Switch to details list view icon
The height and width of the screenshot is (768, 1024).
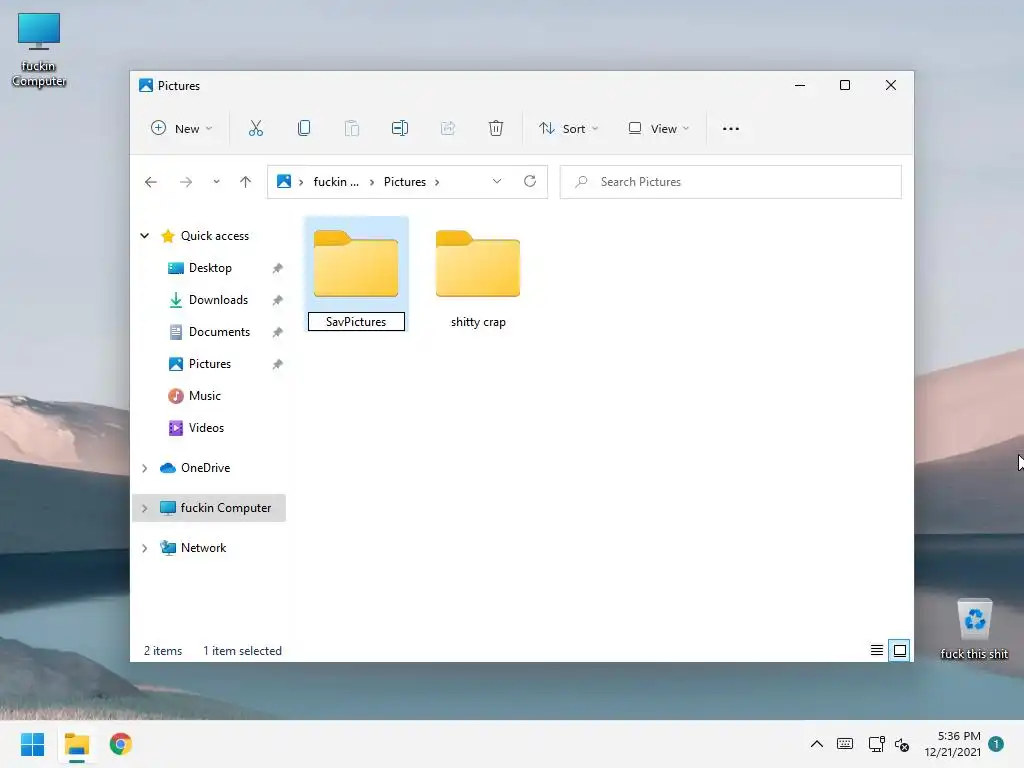(x=876, y=650)
